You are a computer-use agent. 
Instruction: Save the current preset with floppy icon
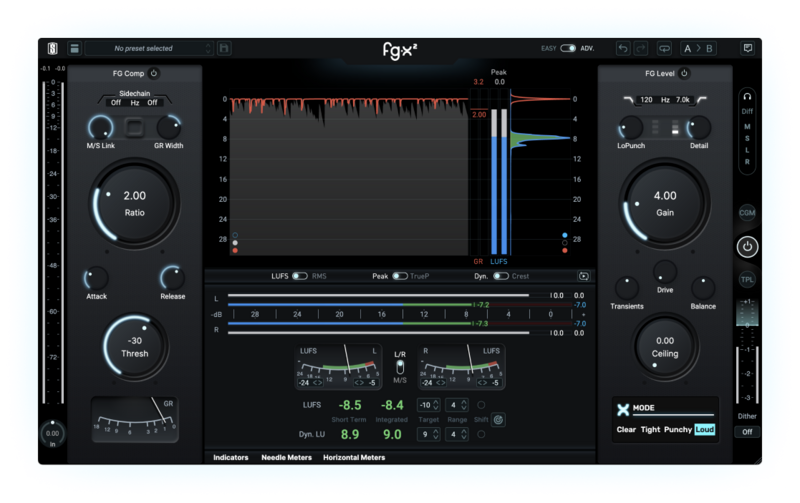point(224,48)
